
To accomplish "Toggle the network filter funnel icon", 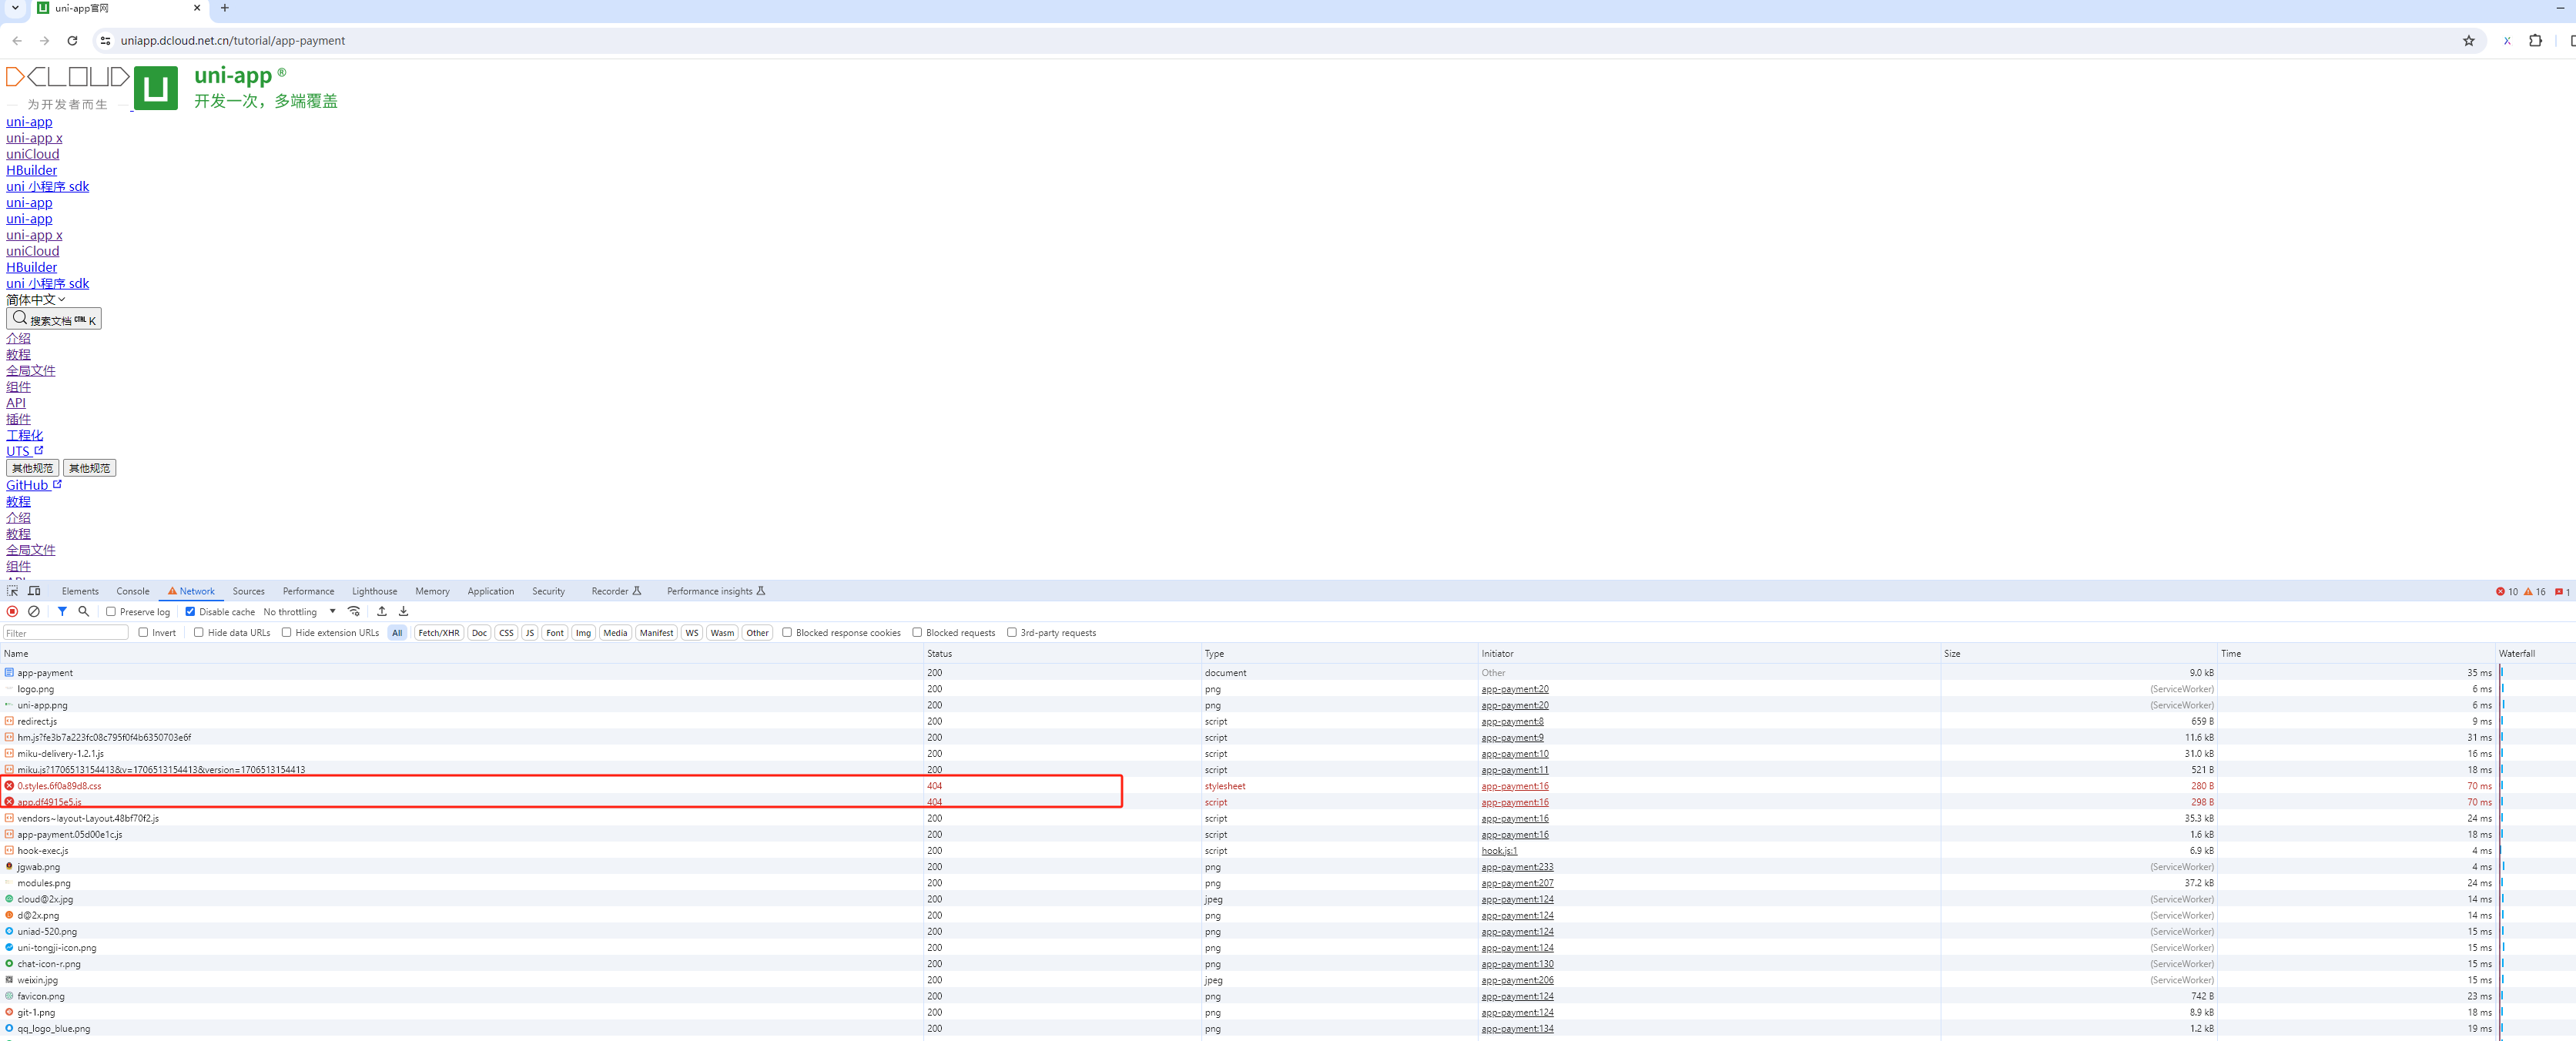I will pos(62,612).
